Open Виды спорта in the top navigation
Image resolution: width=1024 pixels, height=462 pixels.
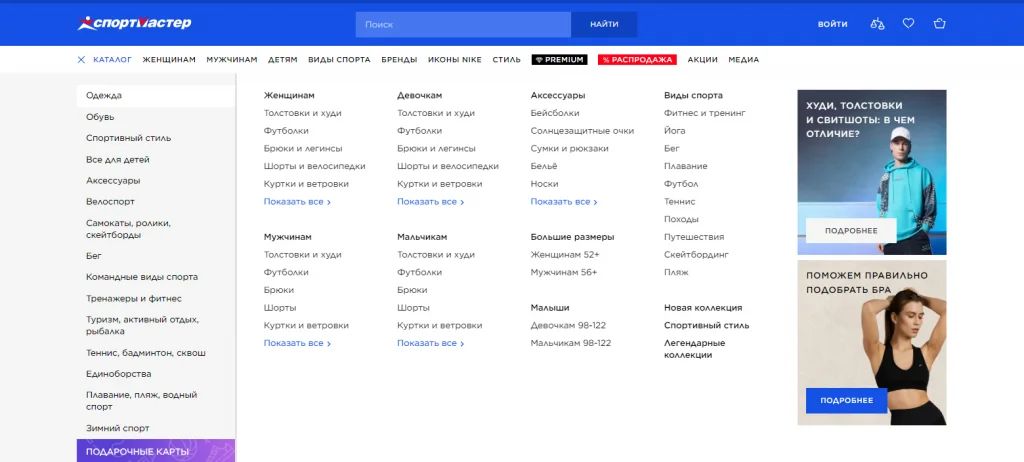[339, 60]
